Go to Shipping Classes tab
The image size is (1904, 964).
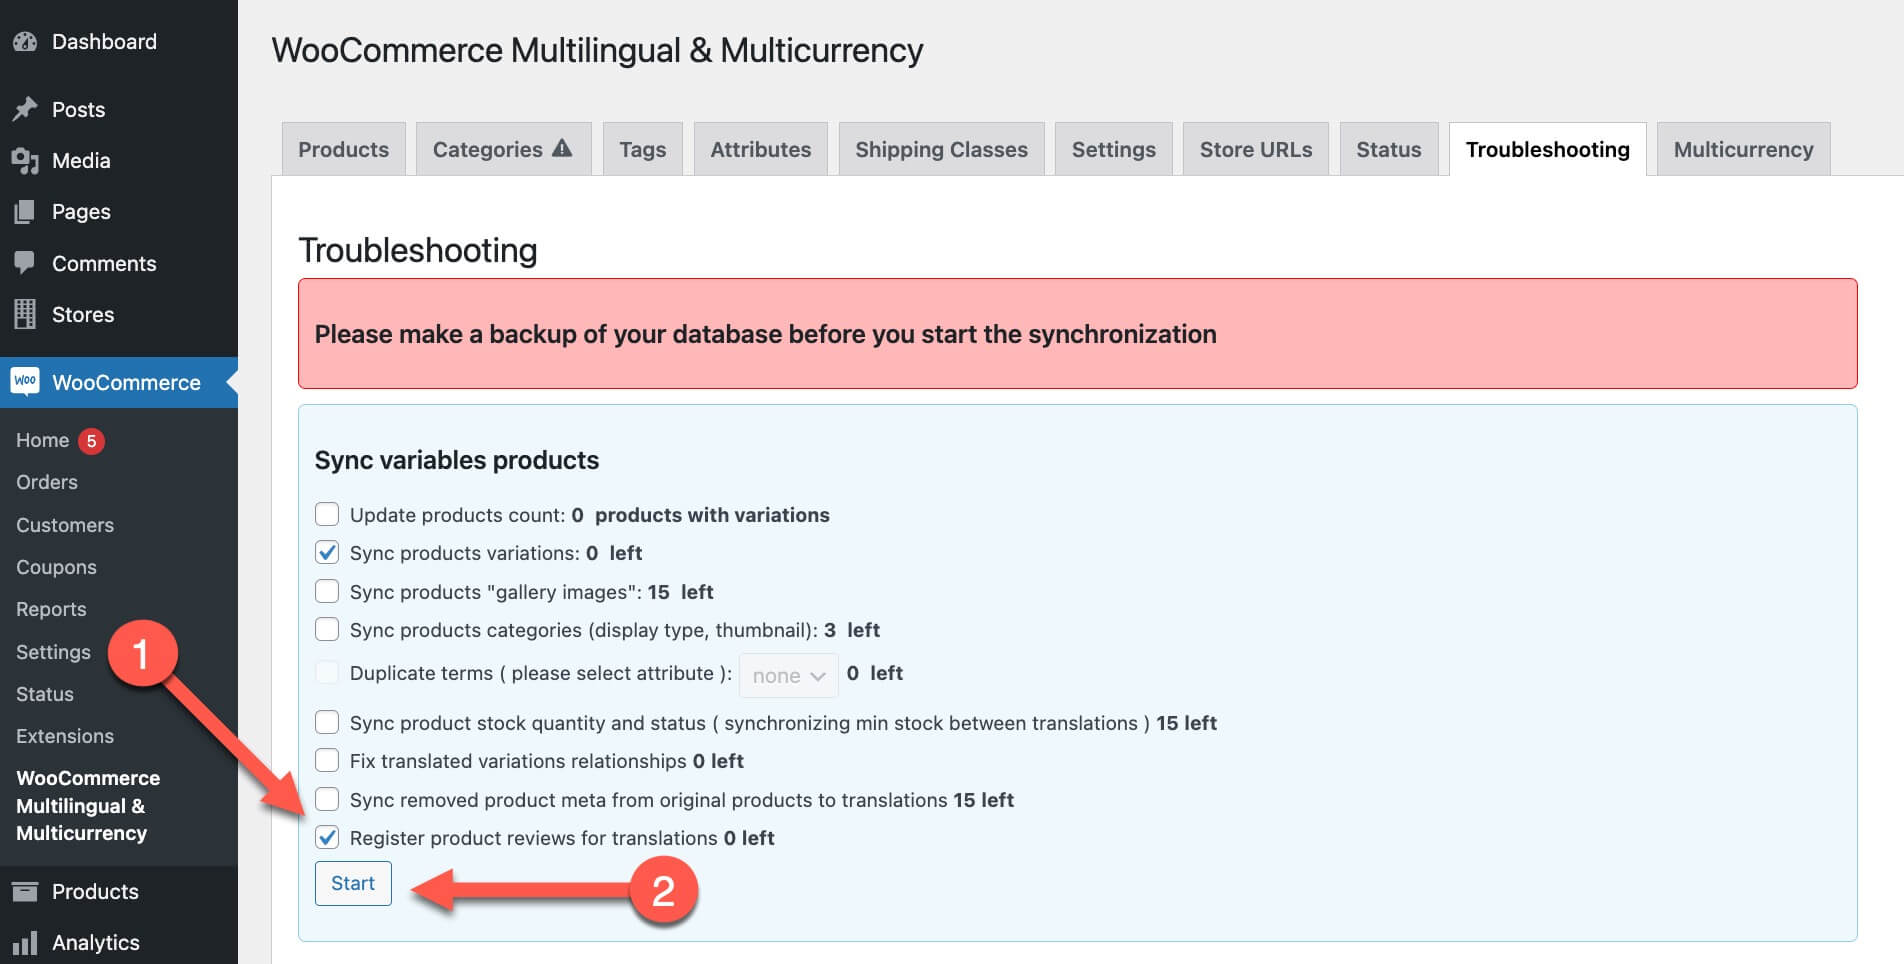click(x=941, y=149)
